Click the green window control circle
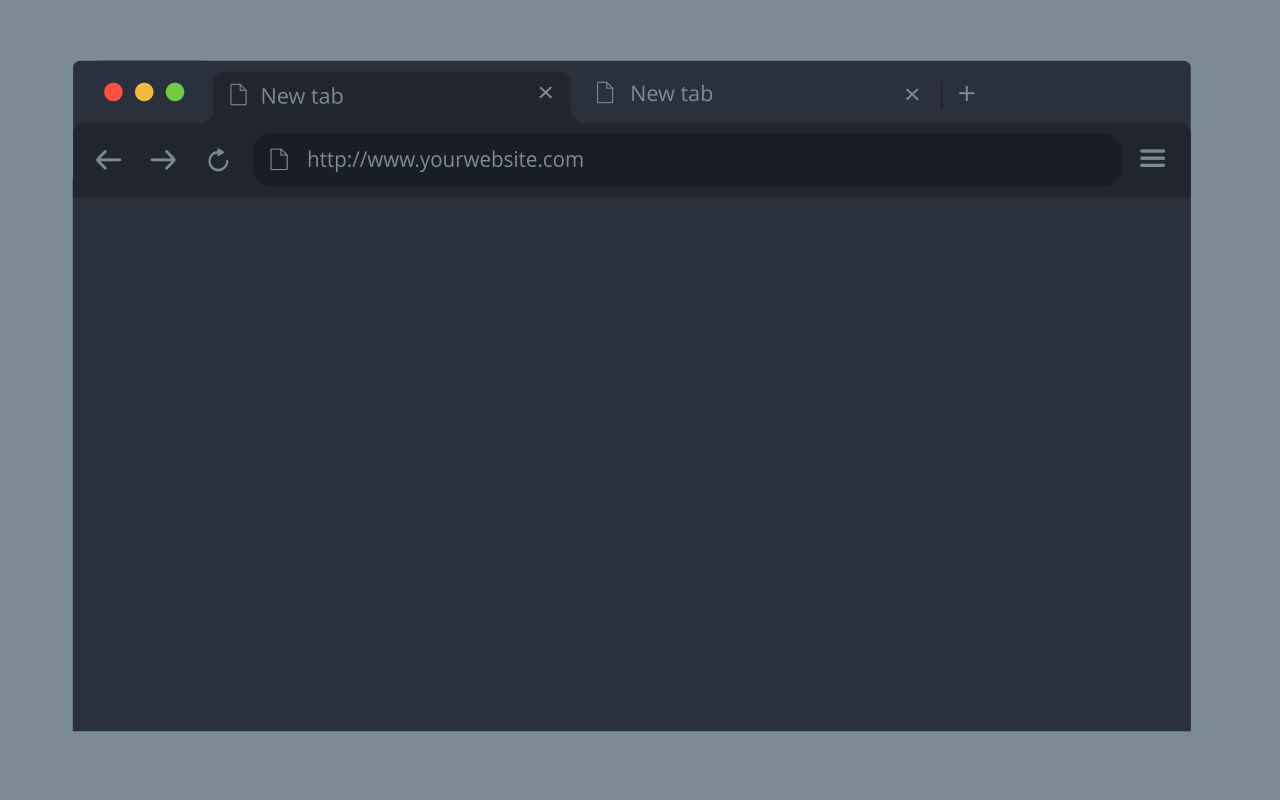This screenshot has width=1280, height=800. click(x=175, y=91)
